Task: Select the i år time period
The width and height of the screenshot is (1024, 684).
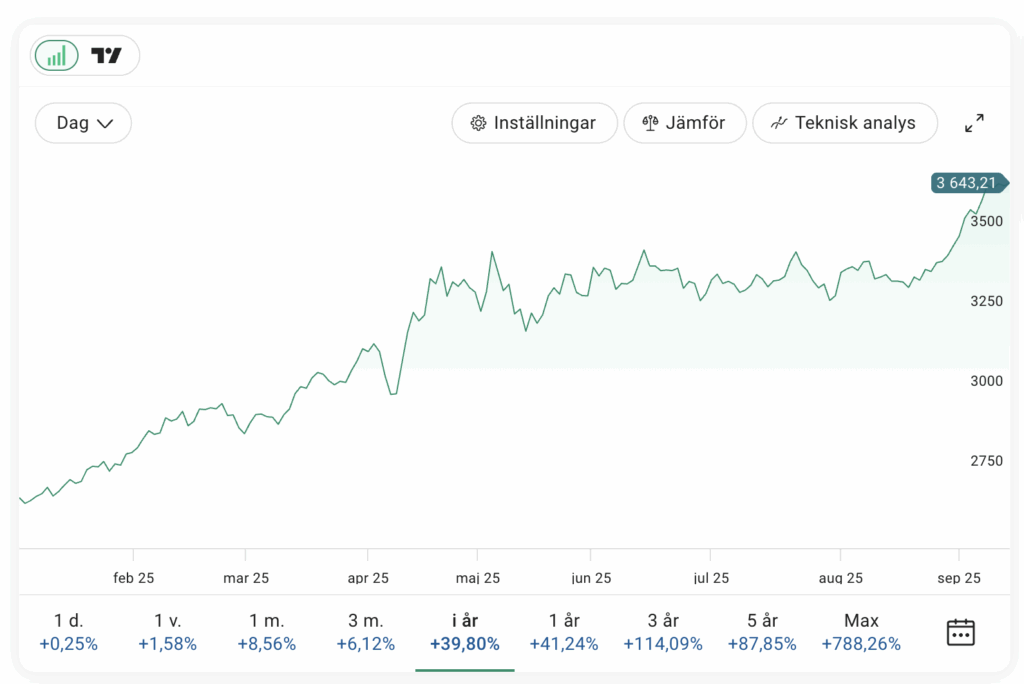Action: 464,632
